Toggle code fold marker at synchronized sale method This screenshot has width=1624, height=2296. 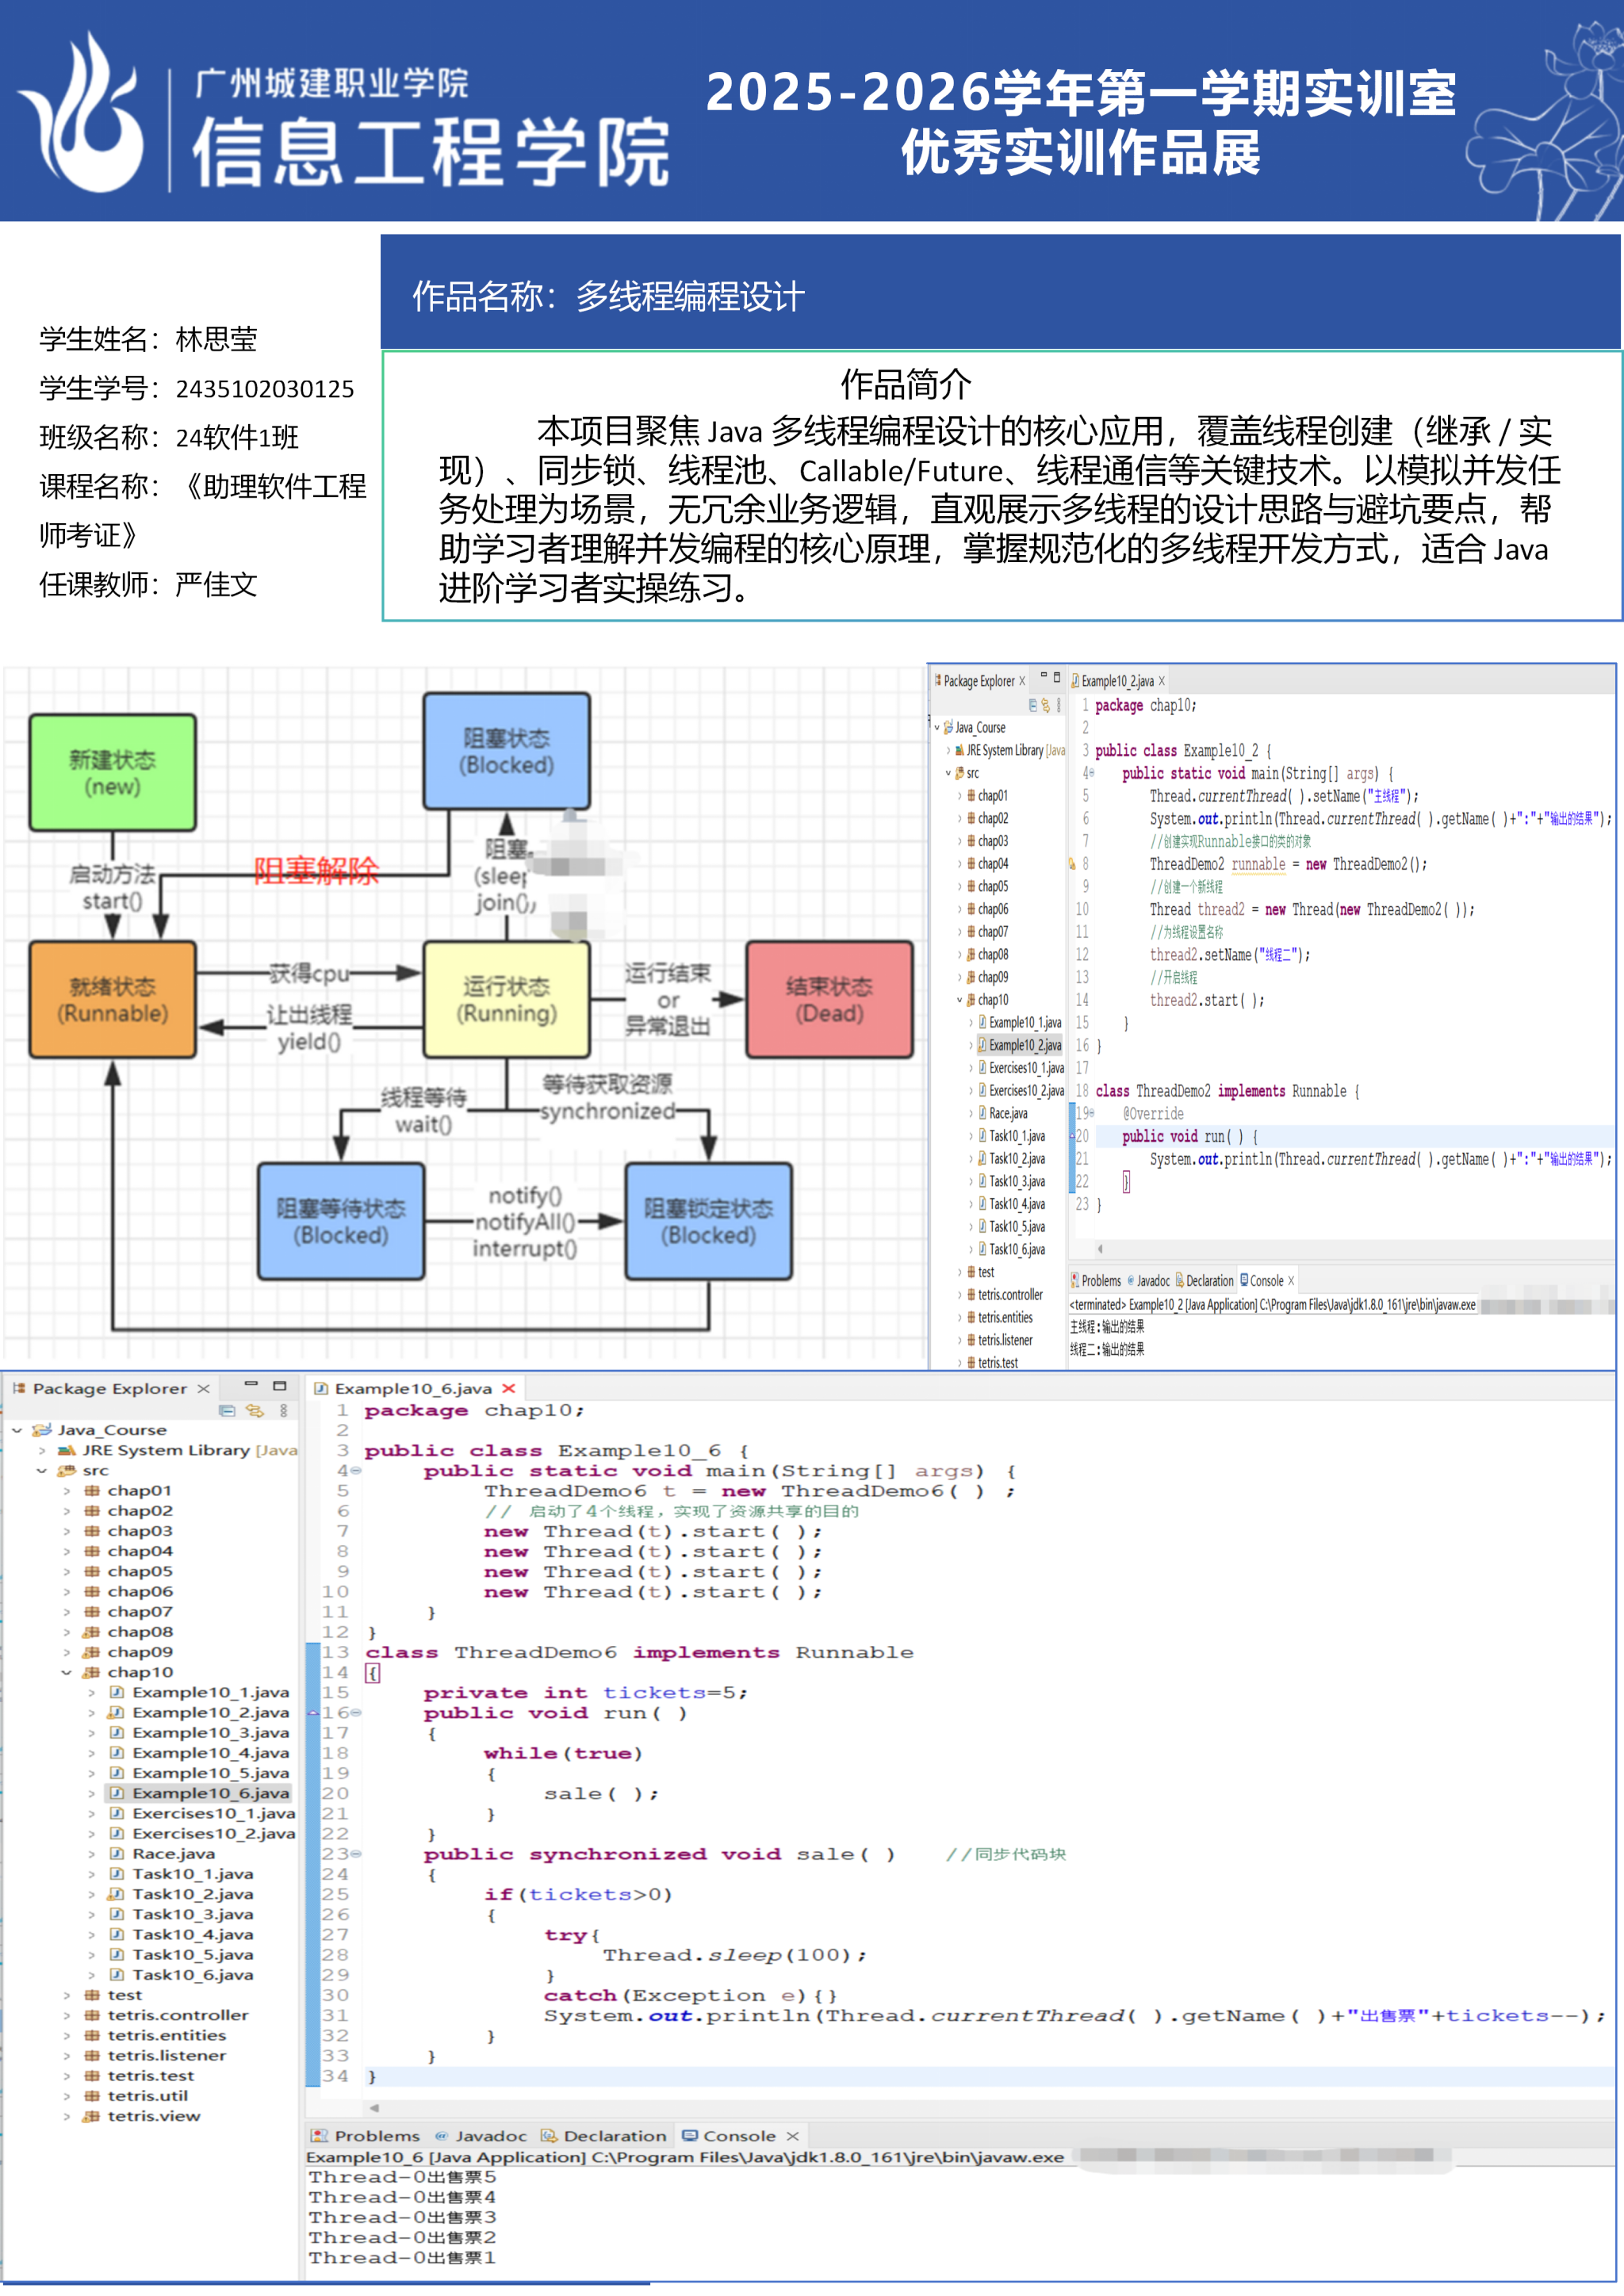click(357, 1854)
